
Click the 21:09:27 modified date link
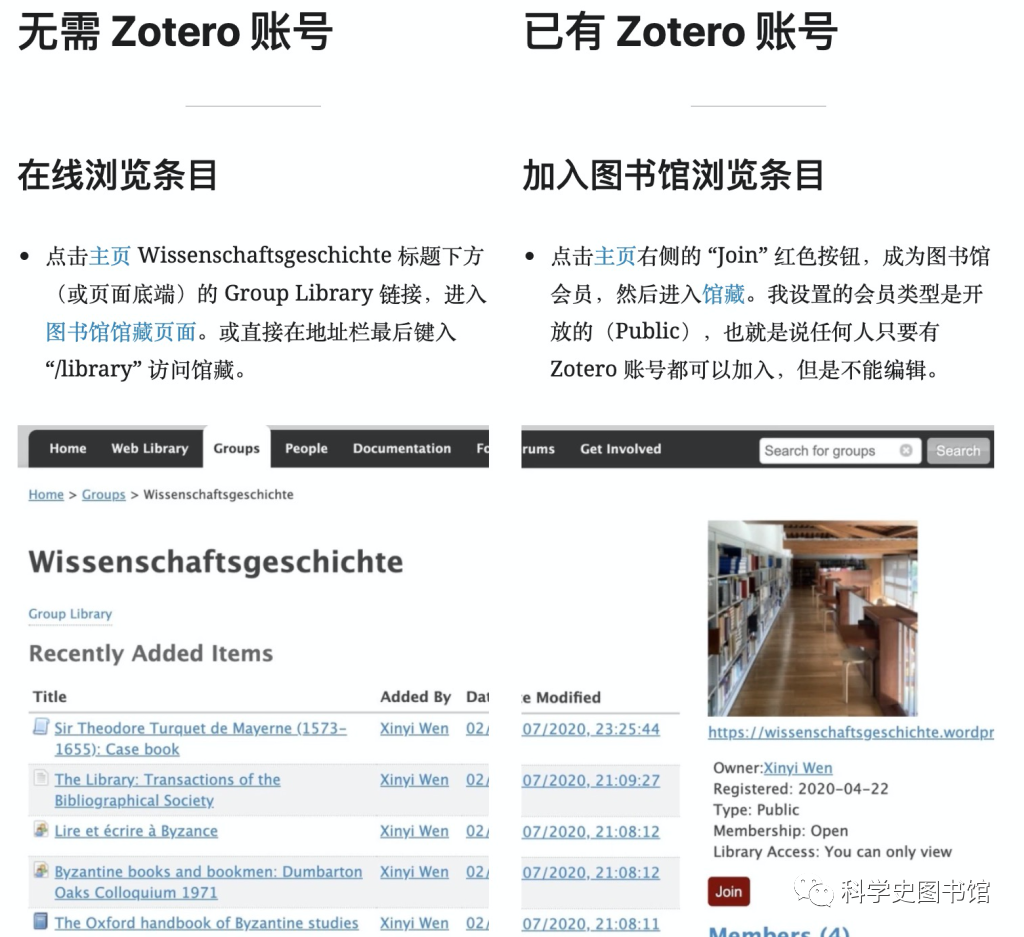591,781
